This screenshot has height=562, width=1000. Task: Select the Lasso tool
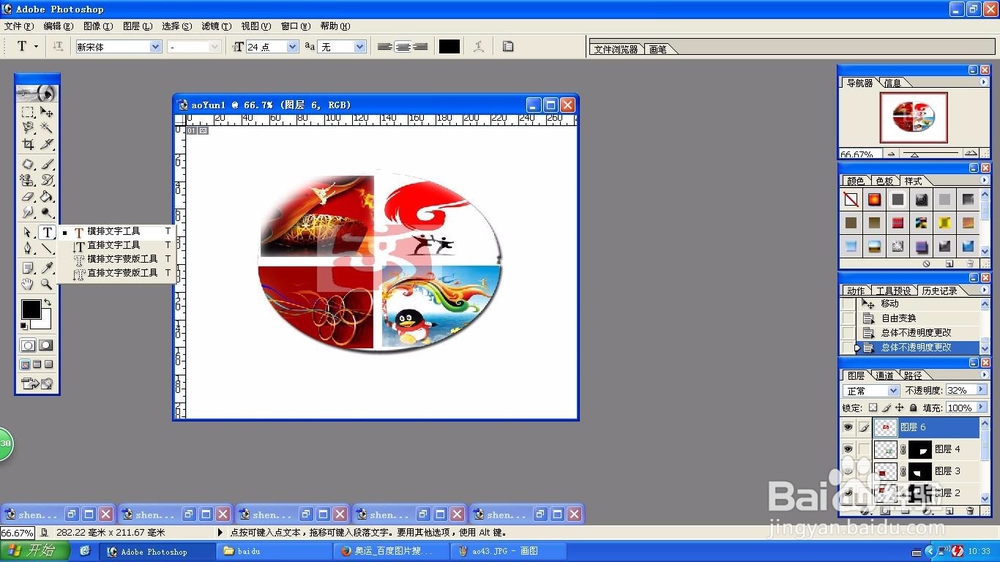tap(27, 128)
